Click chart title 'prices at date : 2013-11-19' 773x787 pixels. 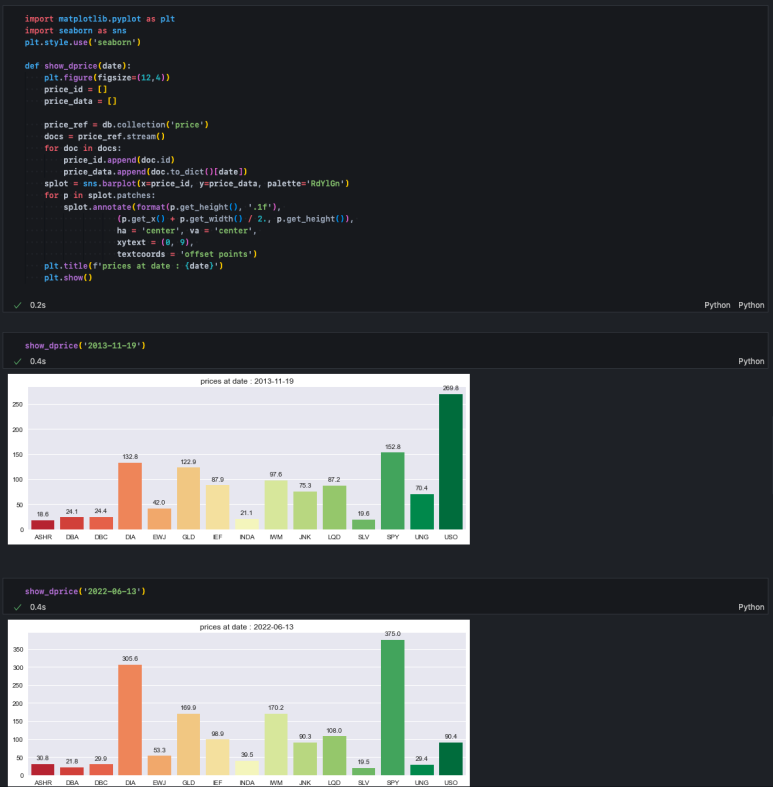pyautogui.click(x=247, y=381)
